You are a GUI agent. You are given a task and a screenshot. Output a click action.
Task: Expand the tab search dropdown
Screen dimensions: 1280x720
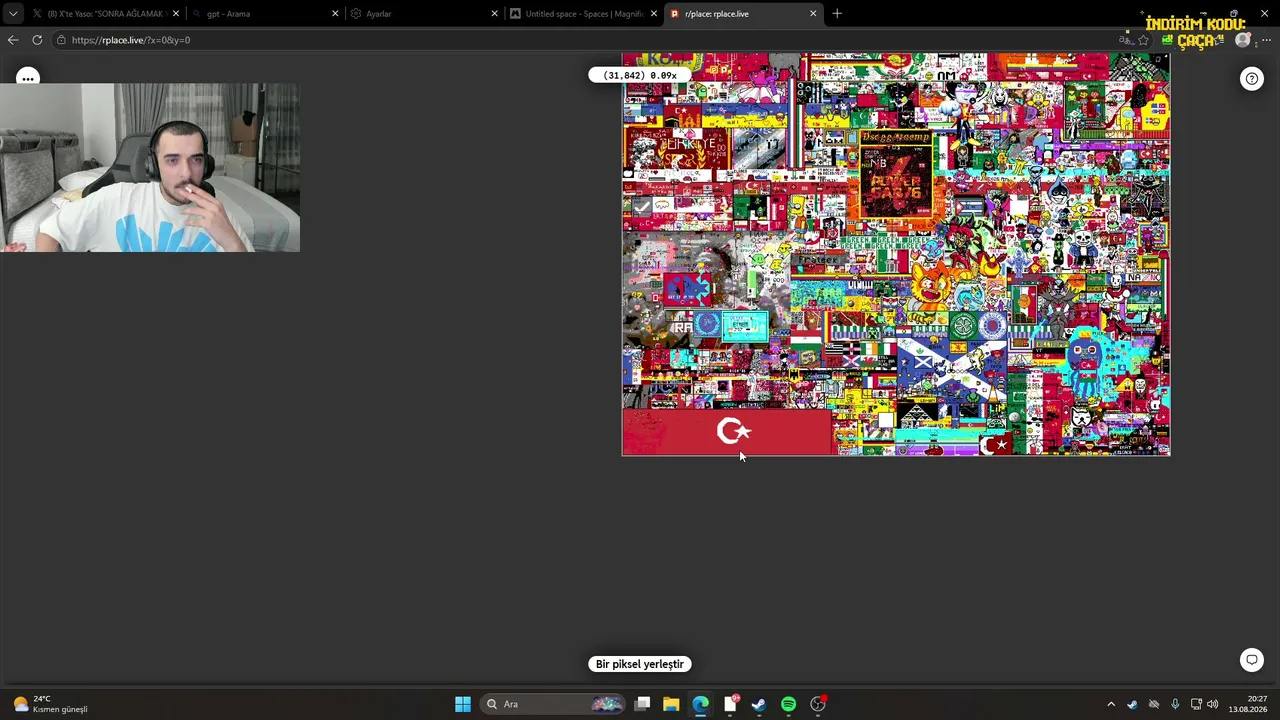(x=12, y=14)
